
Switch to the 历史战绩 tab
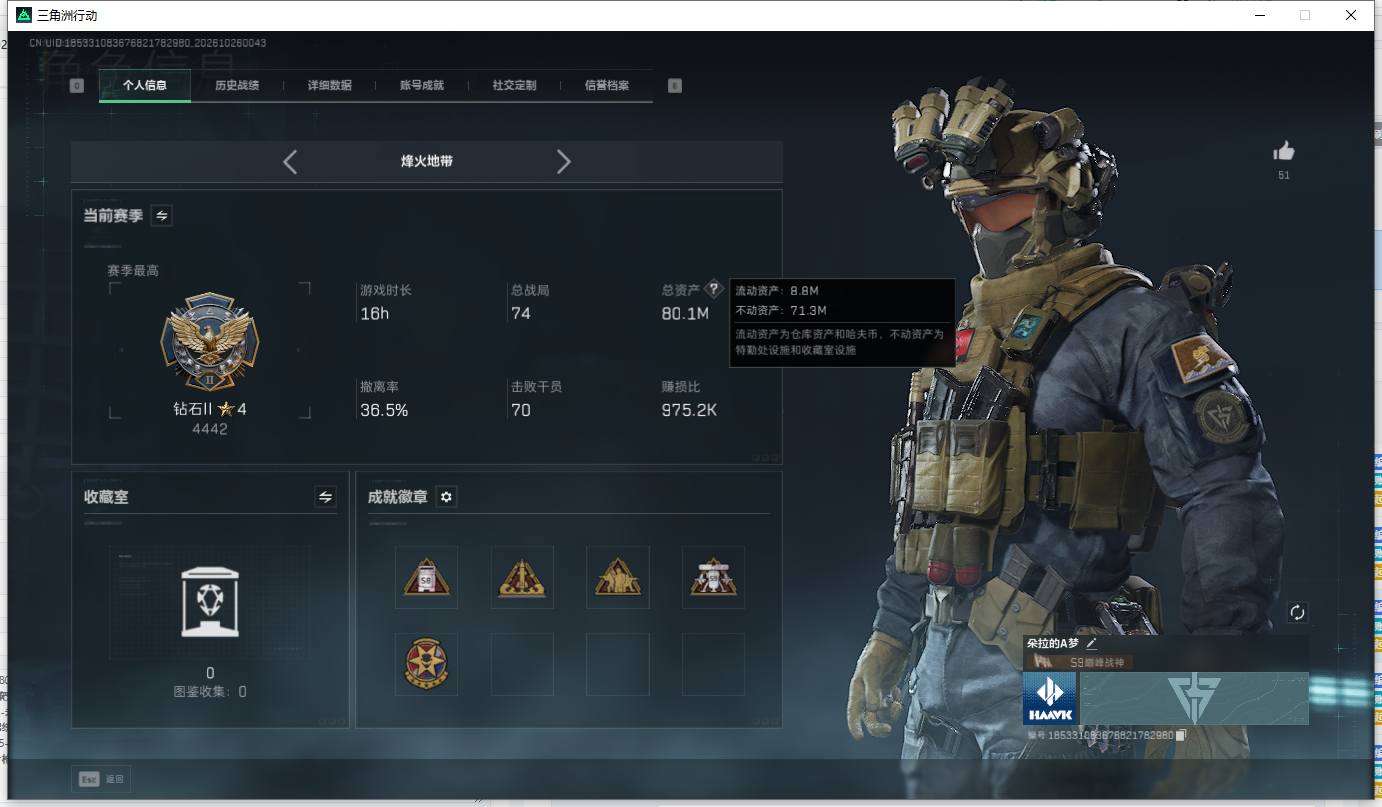(237, 85)
